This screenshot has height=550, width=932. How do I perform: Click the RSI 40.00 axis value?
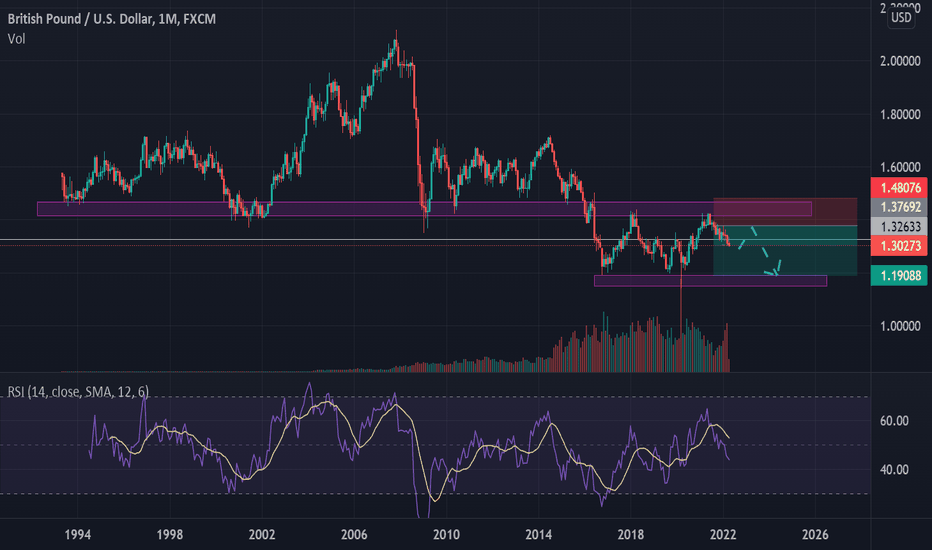[894, 470]
